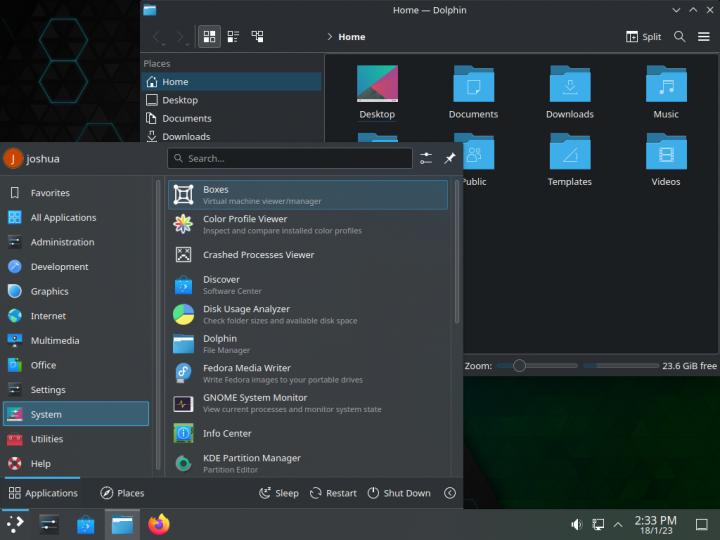
Task: Pin the application launcher open
Action: pyautogui.click(x=450, y=158)
